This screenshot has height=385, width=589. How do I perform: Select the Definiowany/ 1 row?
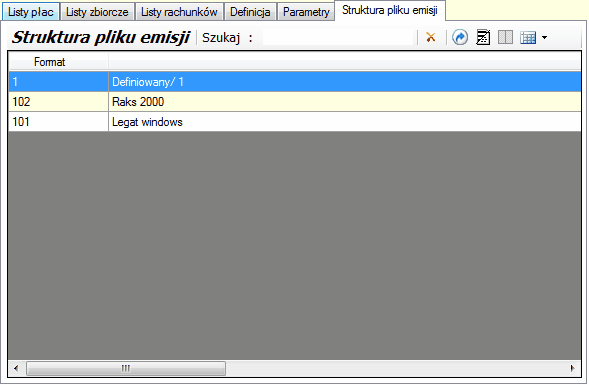pyautogui.click(x=295, y=82)
